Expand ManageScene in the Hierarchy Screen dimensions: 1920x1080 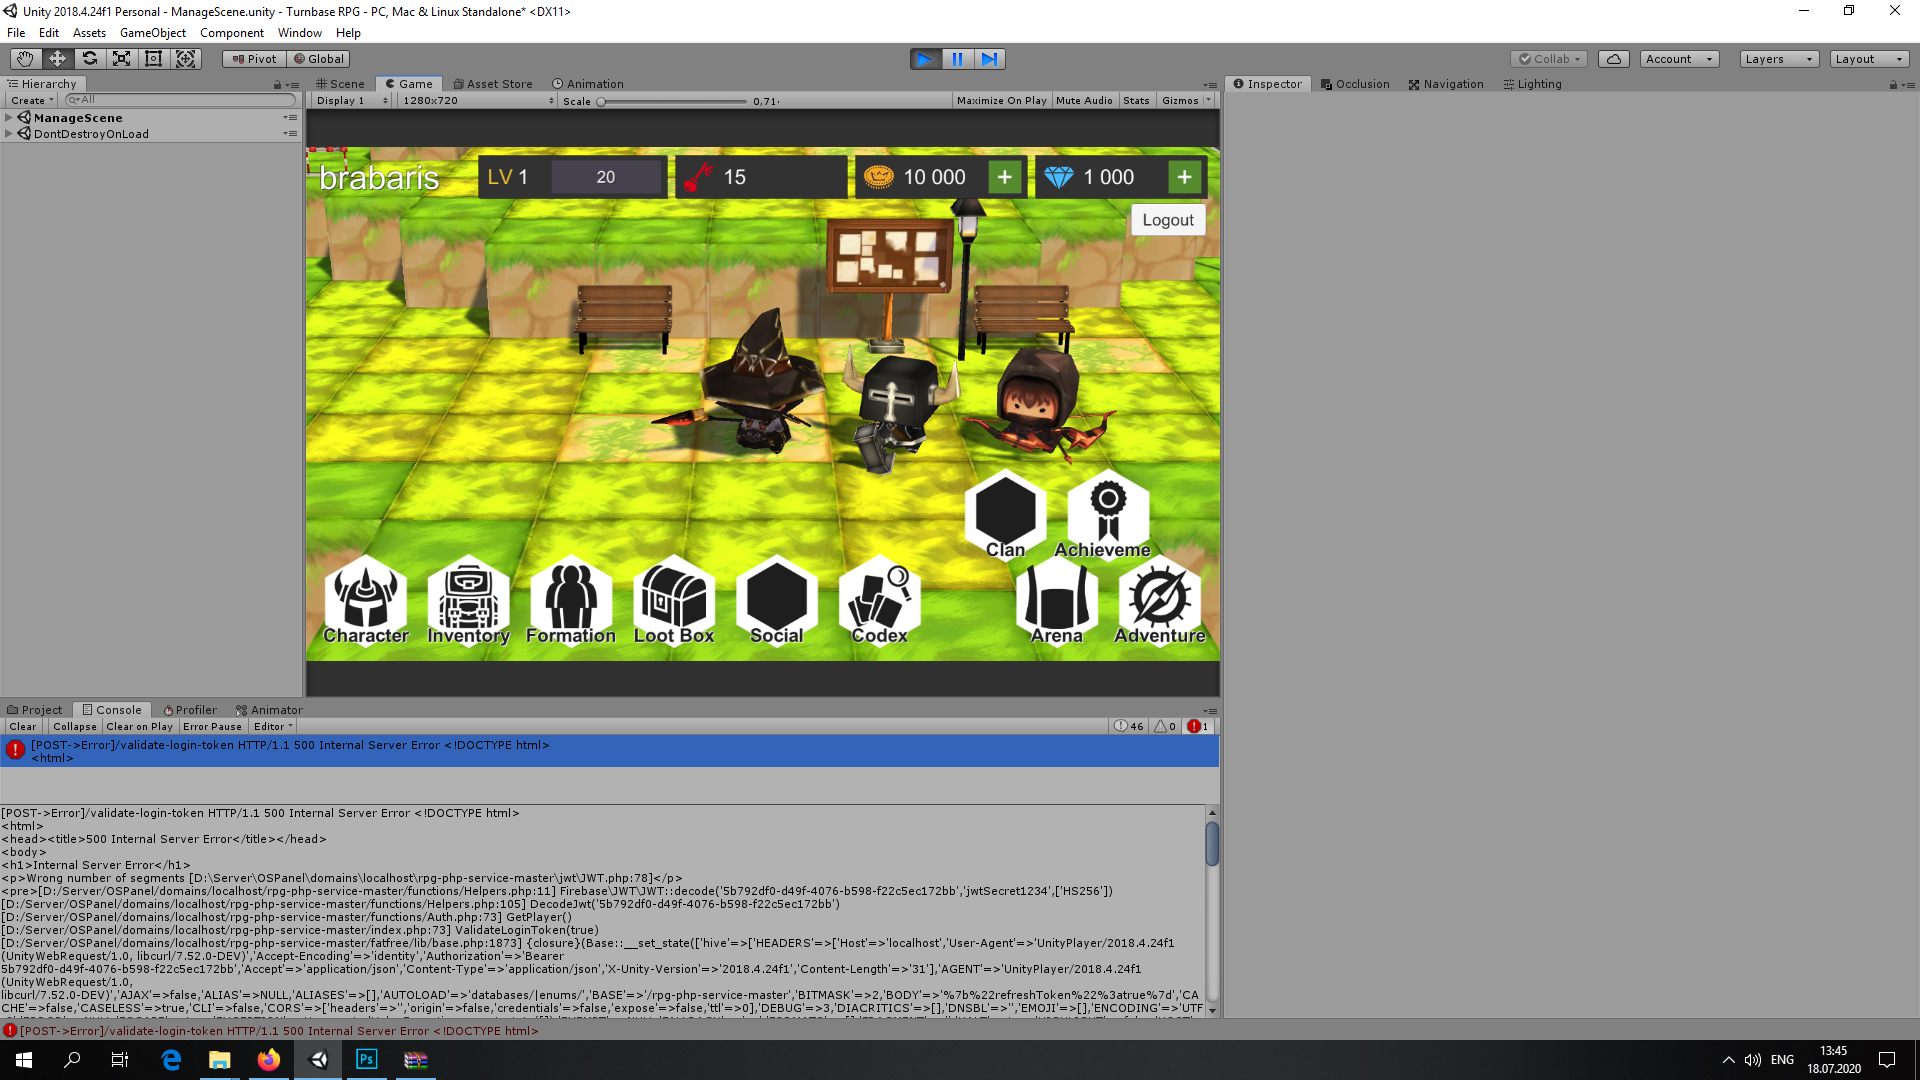pyautogui.click(x=8, y=117)
